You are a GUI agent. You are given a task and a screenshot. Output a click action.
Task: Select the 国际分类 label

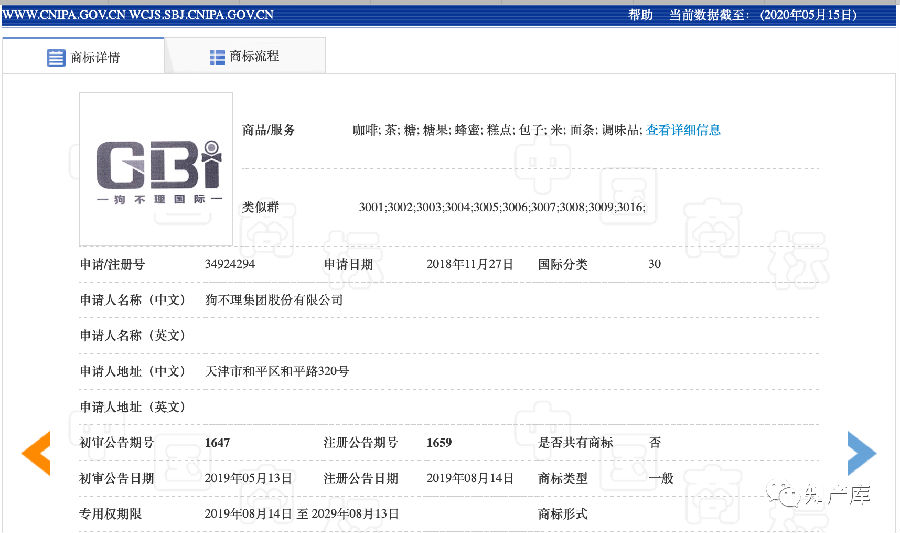pos(562,264)
